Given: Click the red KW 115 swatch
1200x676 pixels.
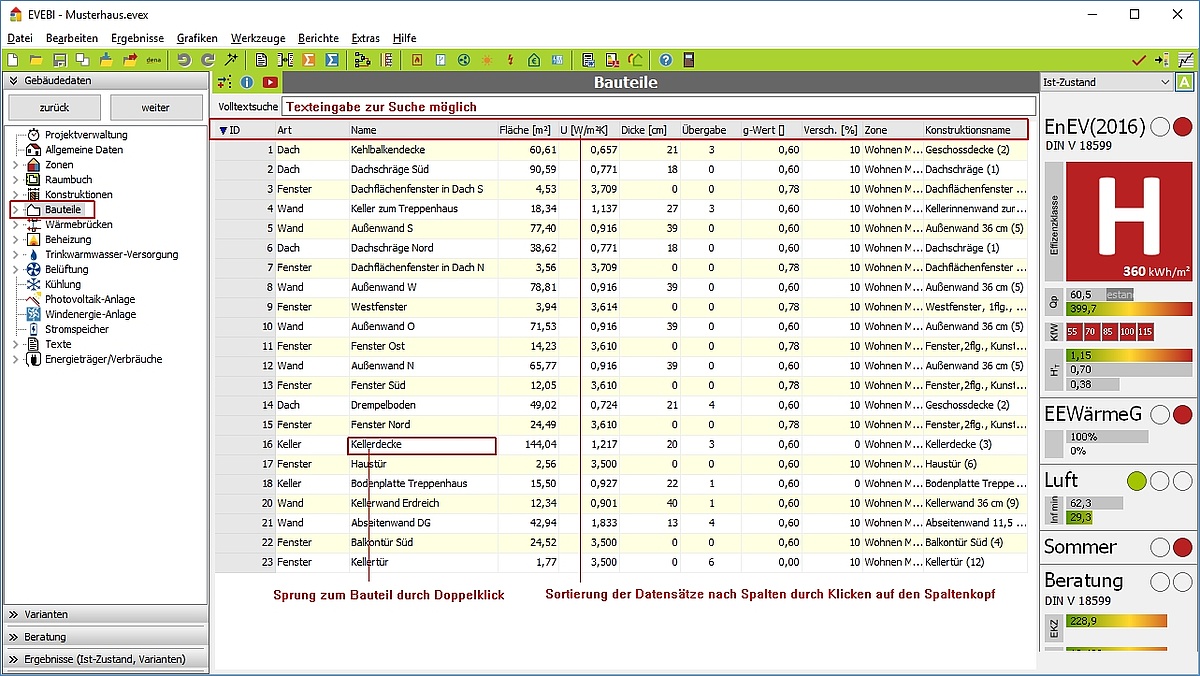Looking at the screenshot, I should 1146,331.
